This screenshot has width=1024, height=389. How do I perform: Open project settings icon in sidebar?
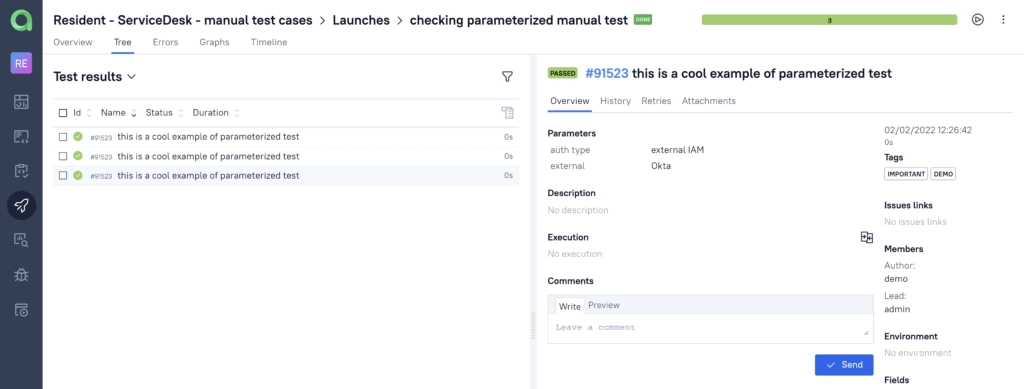[21, 309]
